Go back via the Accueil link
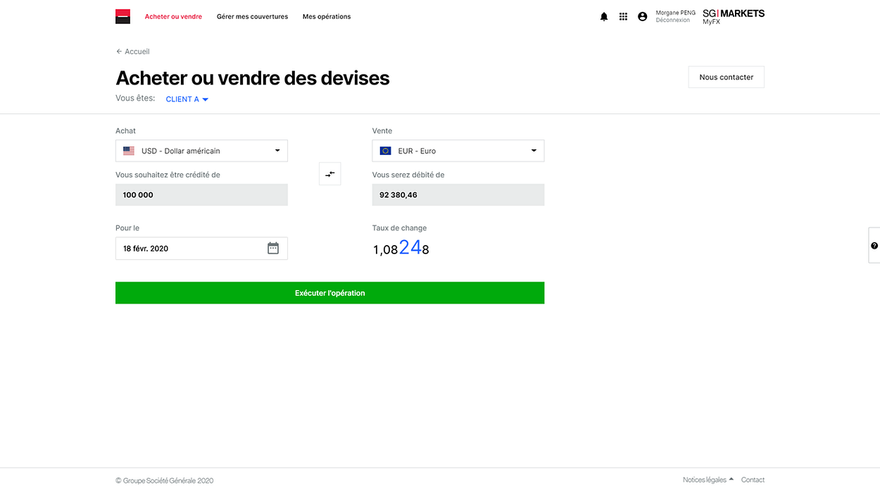Viewport: 880px width, 495px height. pos(133,52)
